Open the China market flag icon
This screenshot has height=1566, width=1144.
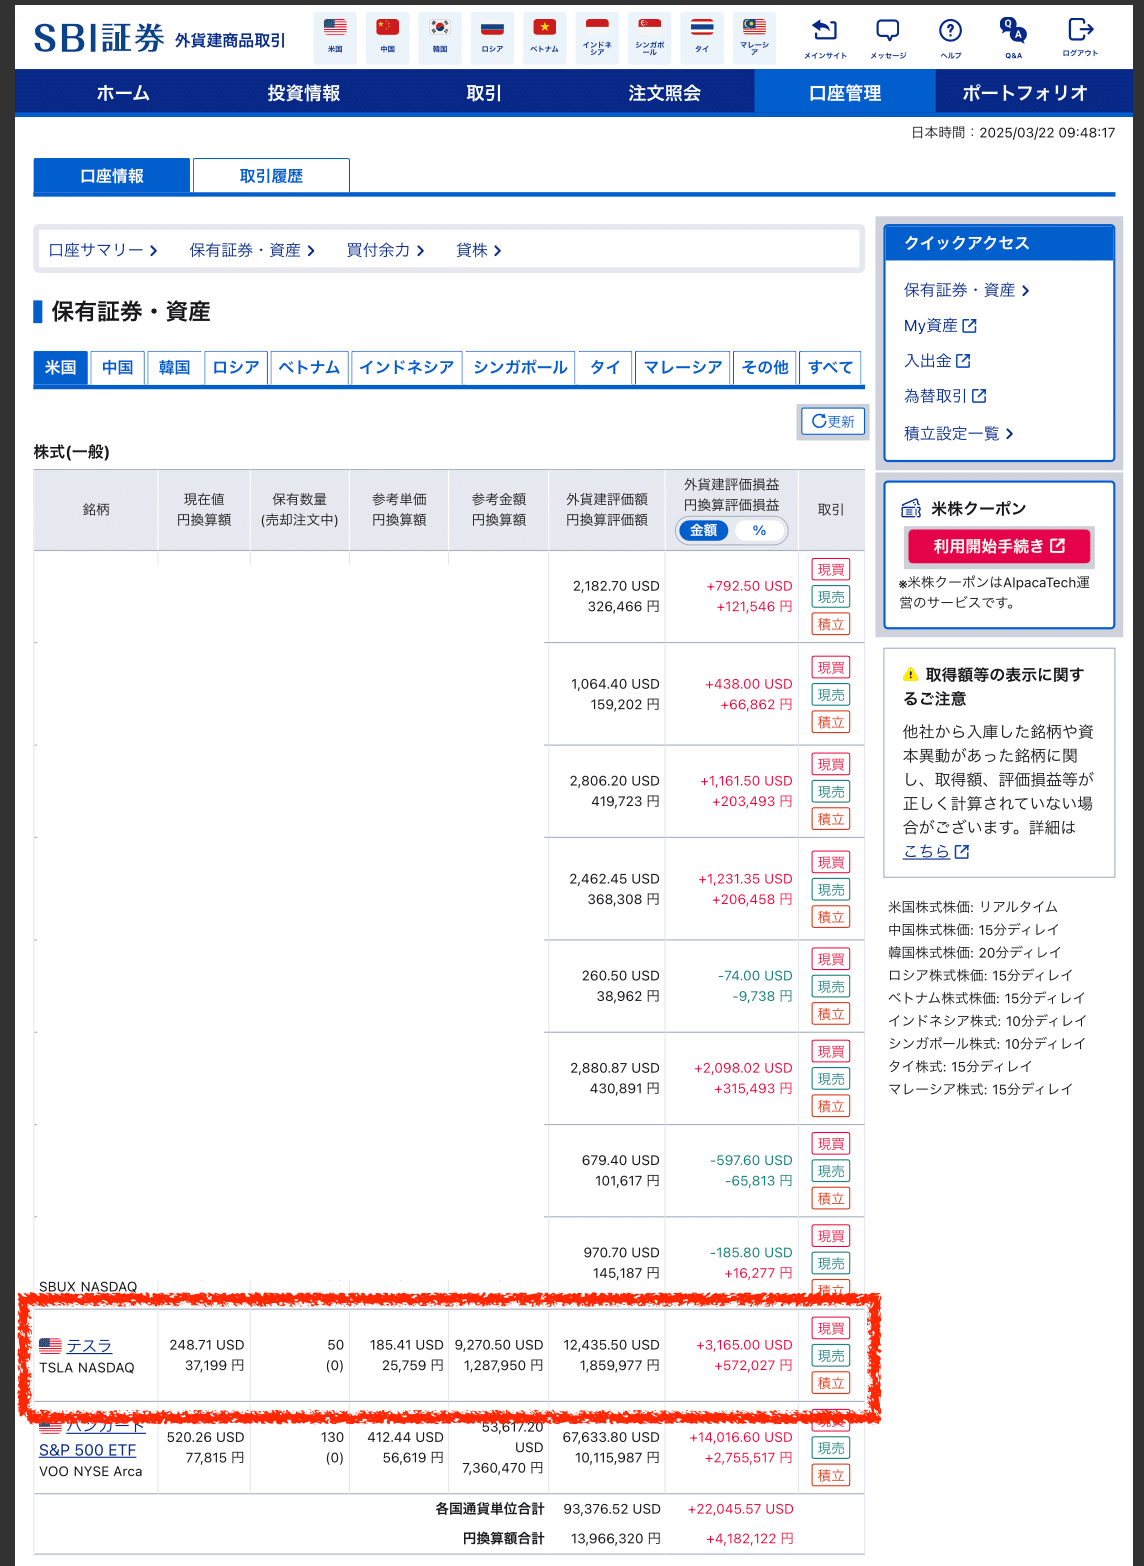[x=387, y=30]
